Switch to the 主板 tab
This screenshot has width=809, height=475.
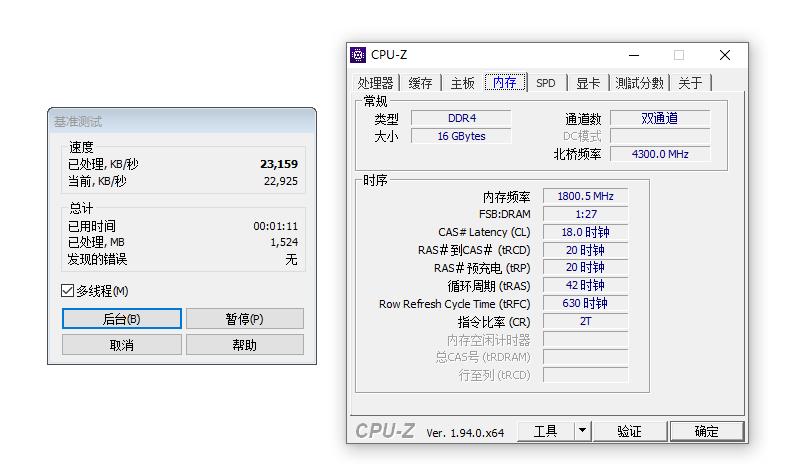tap(462, 83)
